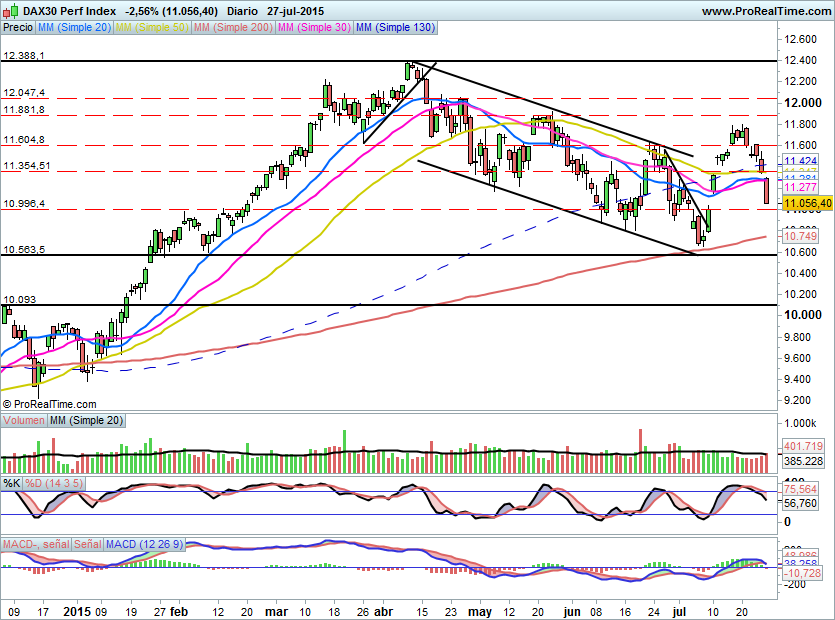Screen dimensions: 835x620
Task: Open the MM (Simple 20) price indicator label
Action: click(74, 27)
